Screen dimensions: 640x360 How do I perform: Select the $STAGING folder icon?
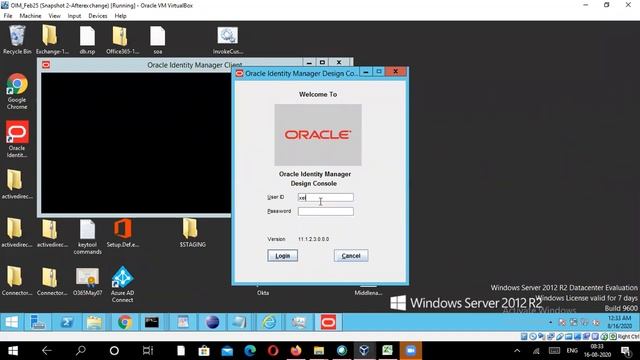click(193, 233)
